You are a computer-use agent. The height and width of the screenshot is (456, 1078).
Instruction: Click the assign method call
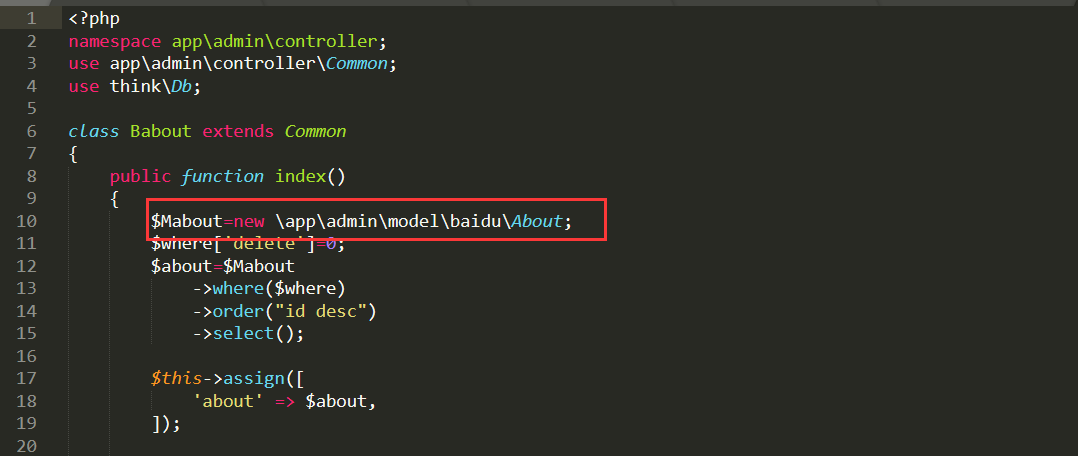[x=254, y=378]
